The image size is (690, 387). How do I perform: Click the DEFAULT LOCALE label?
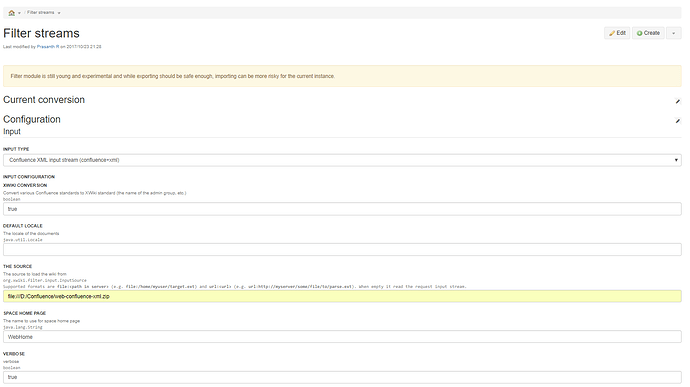pyautogui.click(x=23, y=226)
